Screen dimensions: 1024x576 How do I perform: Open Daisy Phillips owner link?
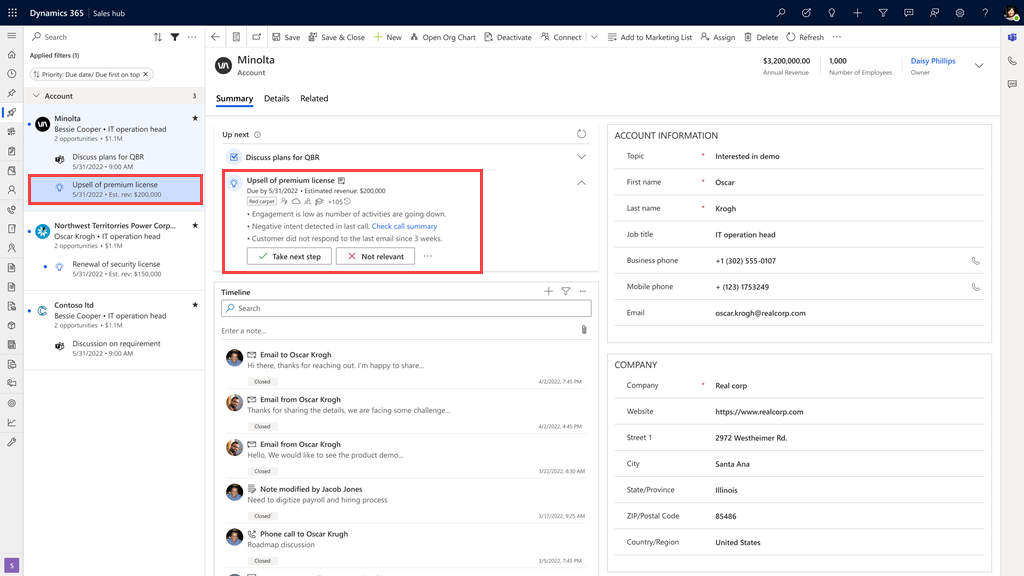(x=933, y=61)
